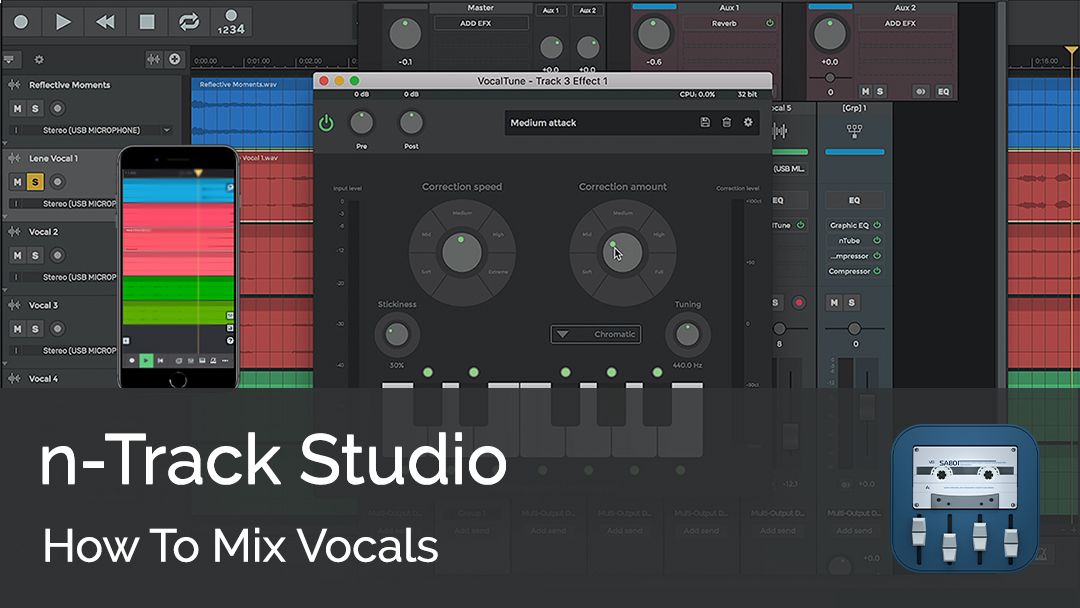Open the Reverb effect on Aux 1

click(724, 23)
